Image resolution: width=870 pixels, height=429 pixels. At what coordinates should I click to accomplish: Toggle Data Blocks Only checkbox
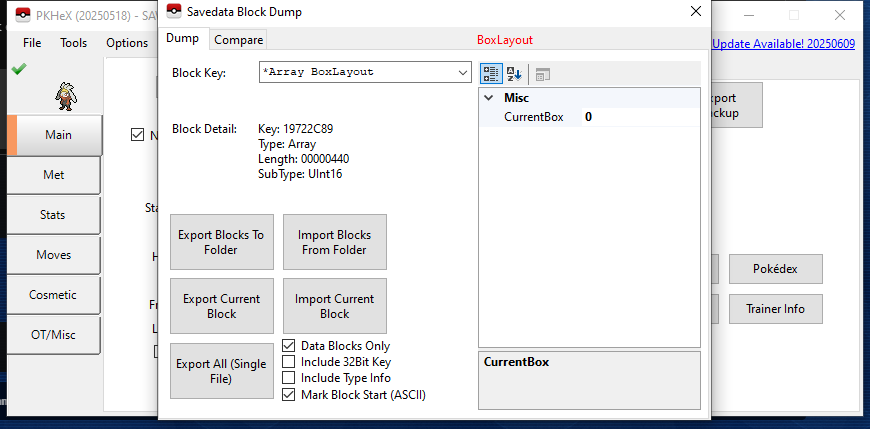[x=289, y=346]
